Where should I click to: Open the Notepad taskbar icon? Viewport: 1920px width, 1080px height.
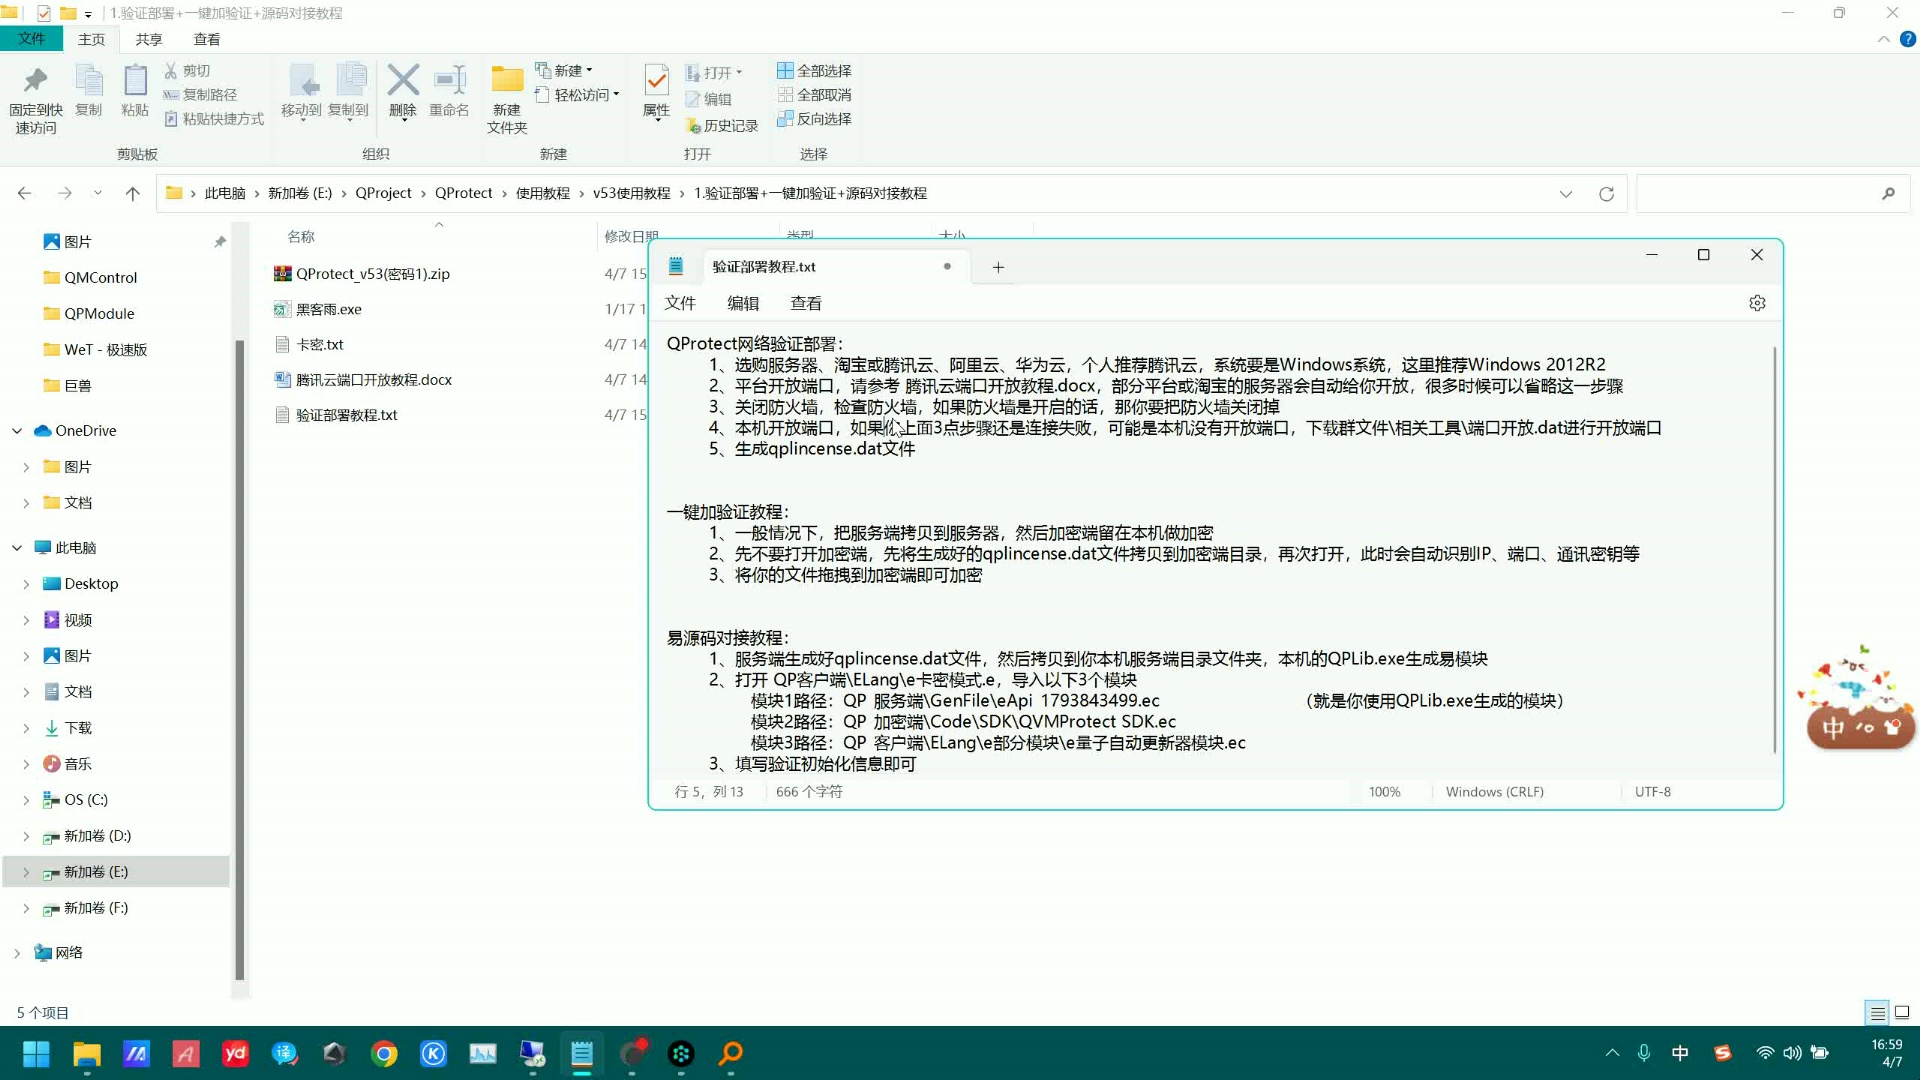582,1054
